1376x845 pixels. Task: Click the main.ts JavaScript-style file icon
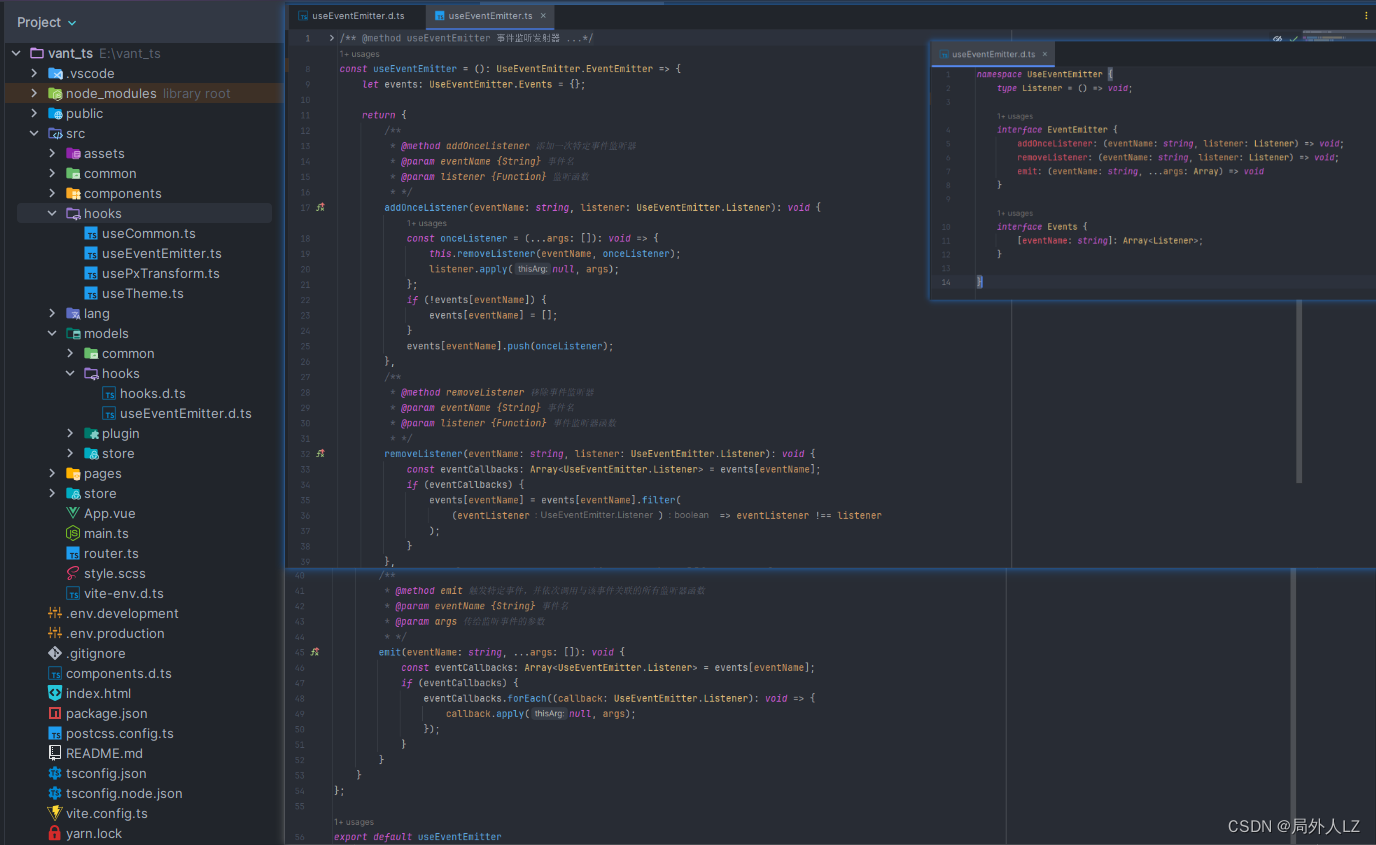[x=73, y=533]
